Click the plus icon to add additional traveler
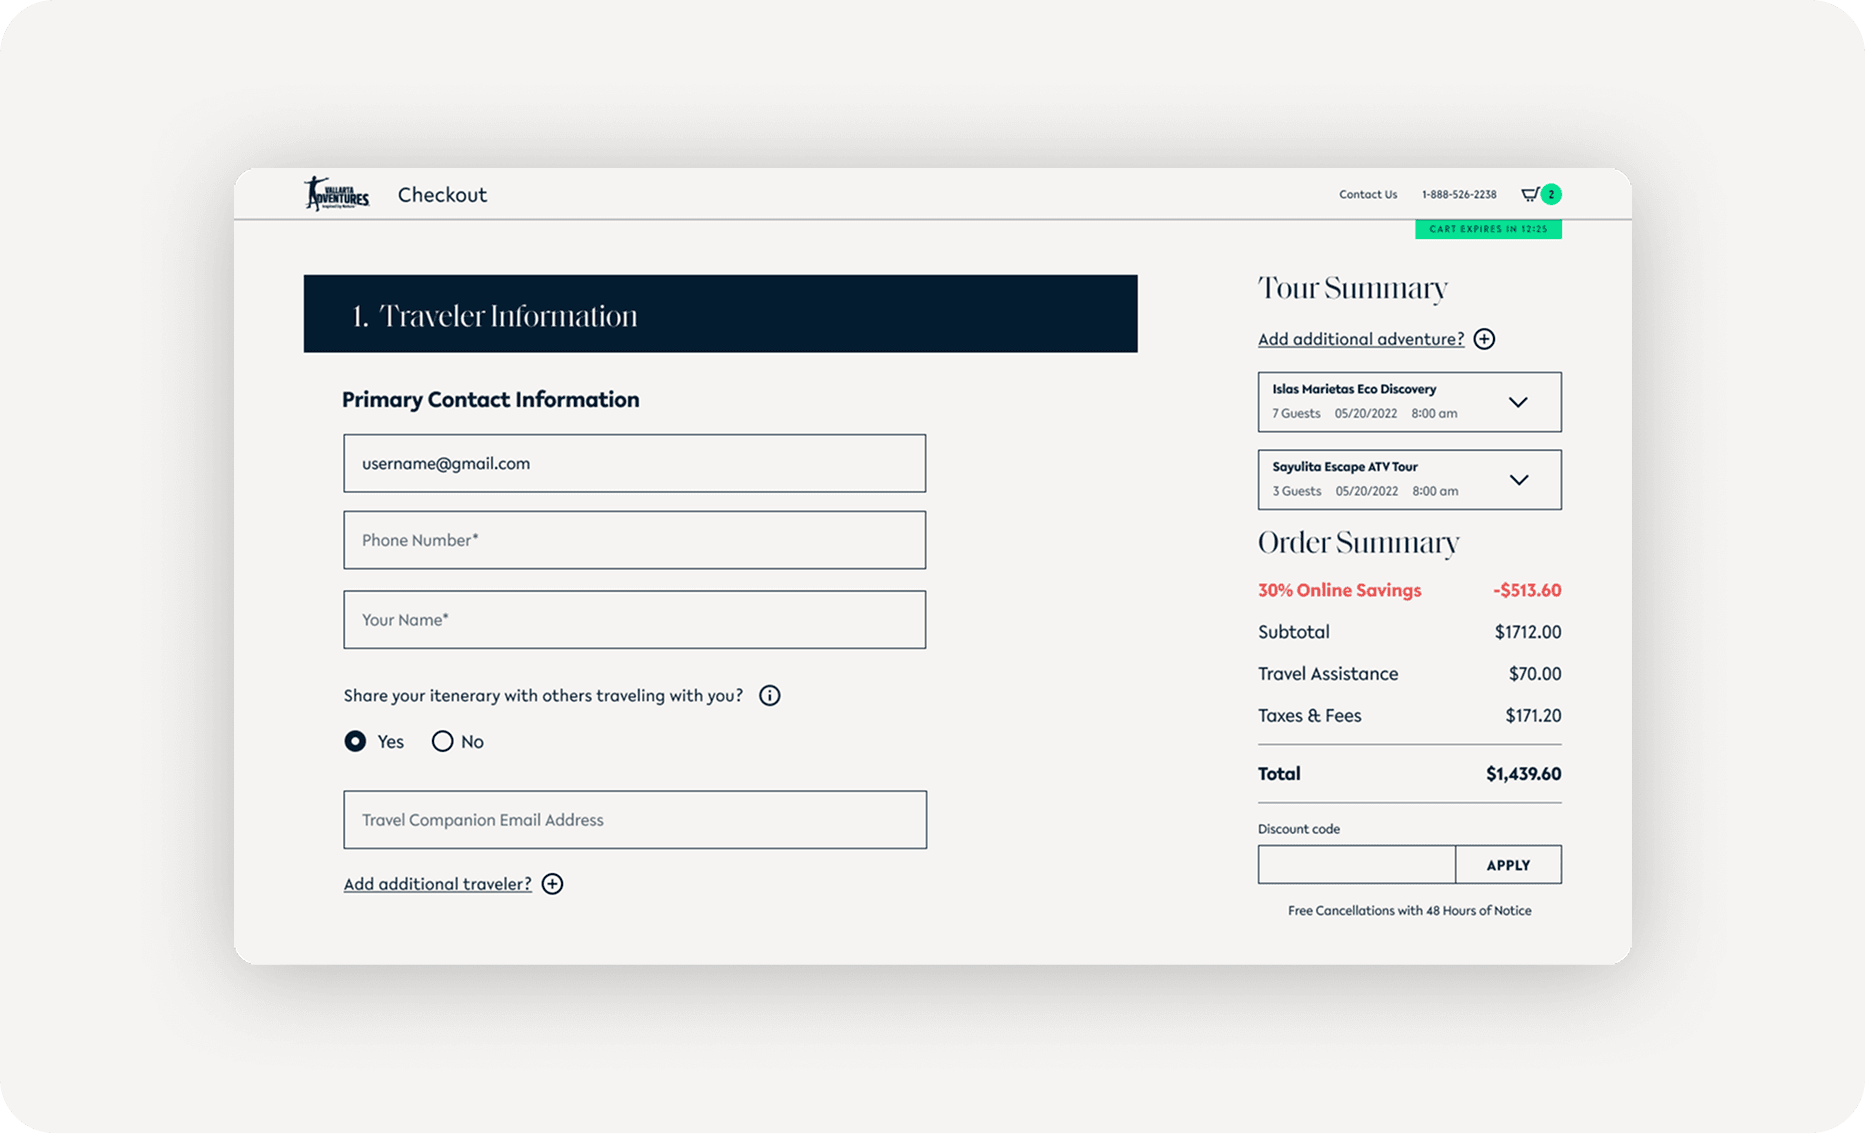This screenshot has height=1134, width=1866. pos(552,884)
